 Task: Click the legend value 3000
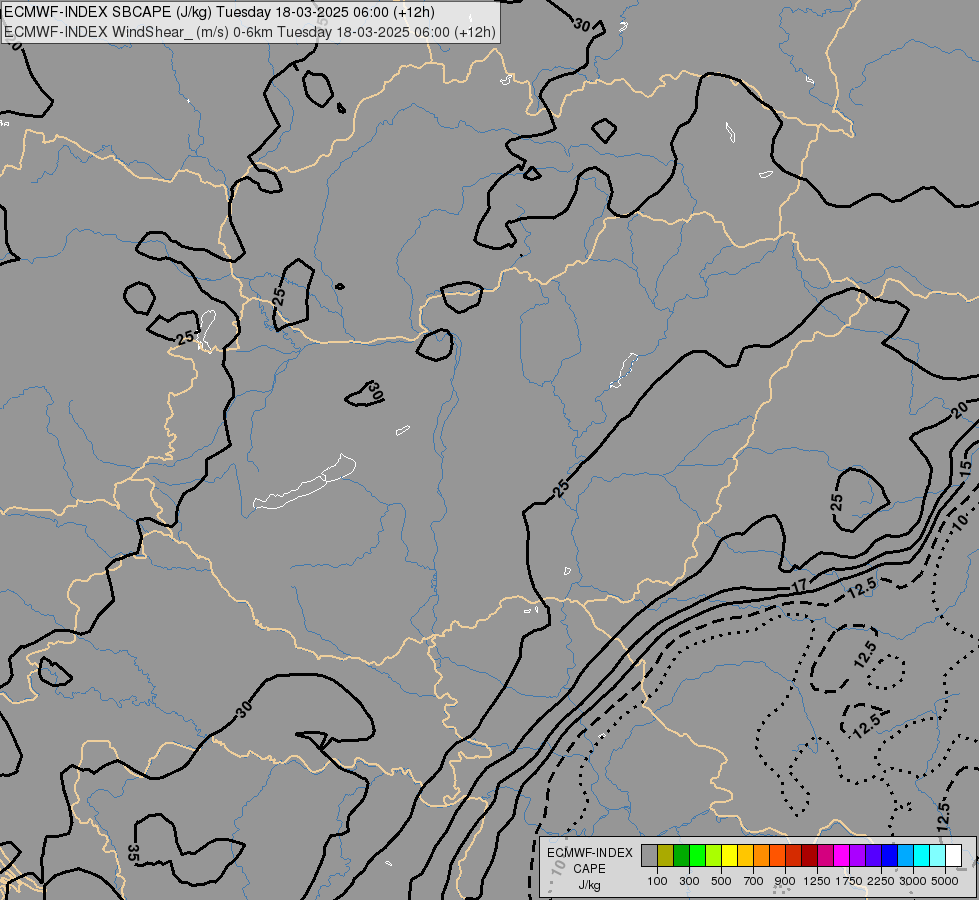click(913, 881)
